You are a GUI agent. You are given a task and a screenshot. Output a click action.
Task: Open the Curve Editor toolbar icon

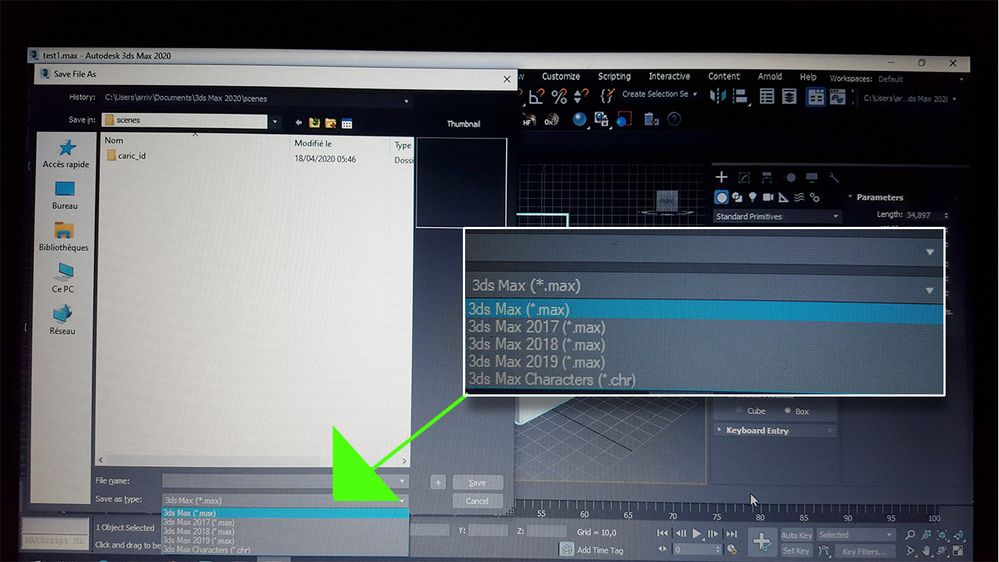pos(837,97)
